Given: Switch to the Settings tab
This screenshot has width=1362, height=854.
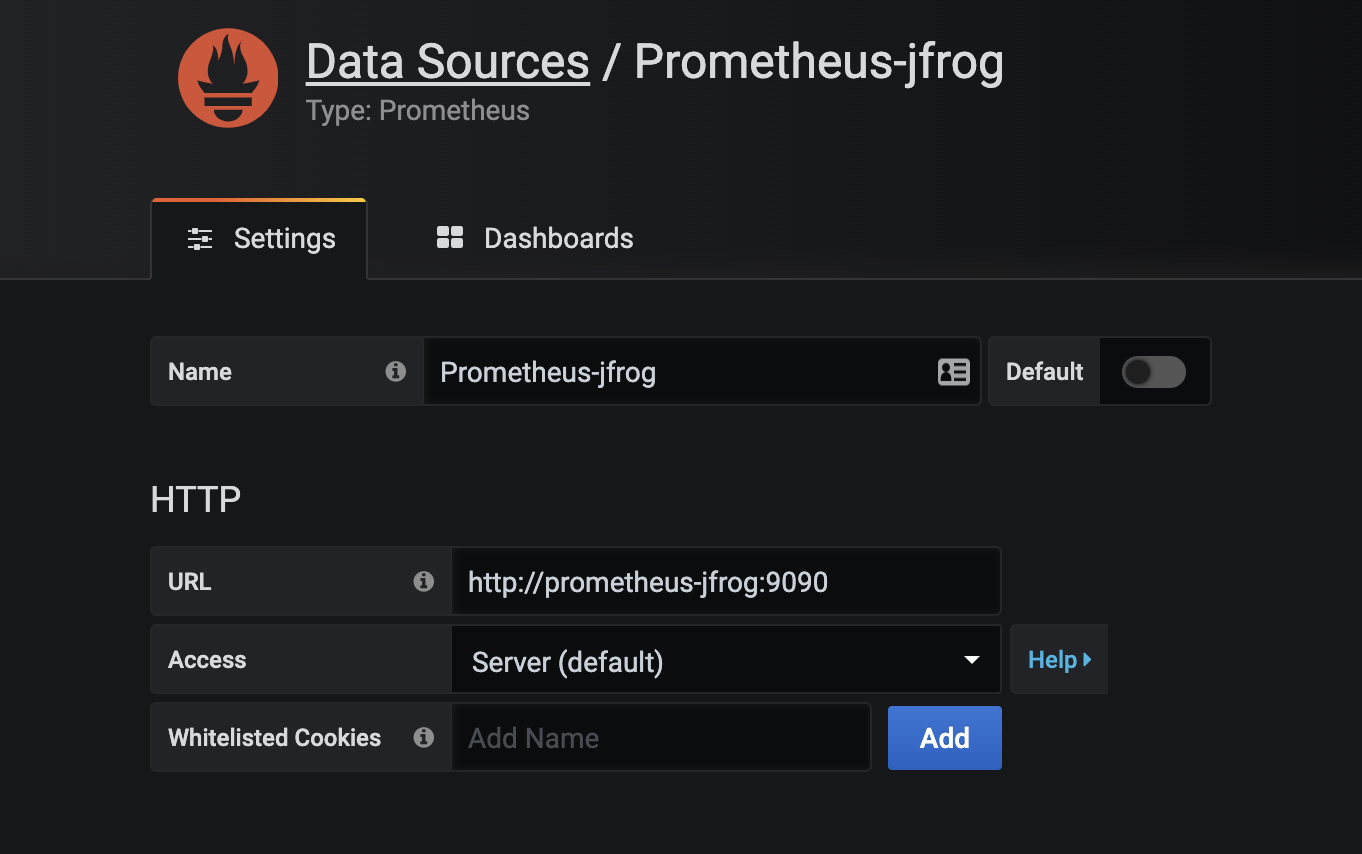Looking at the screenshot, I should pos(259,239).
